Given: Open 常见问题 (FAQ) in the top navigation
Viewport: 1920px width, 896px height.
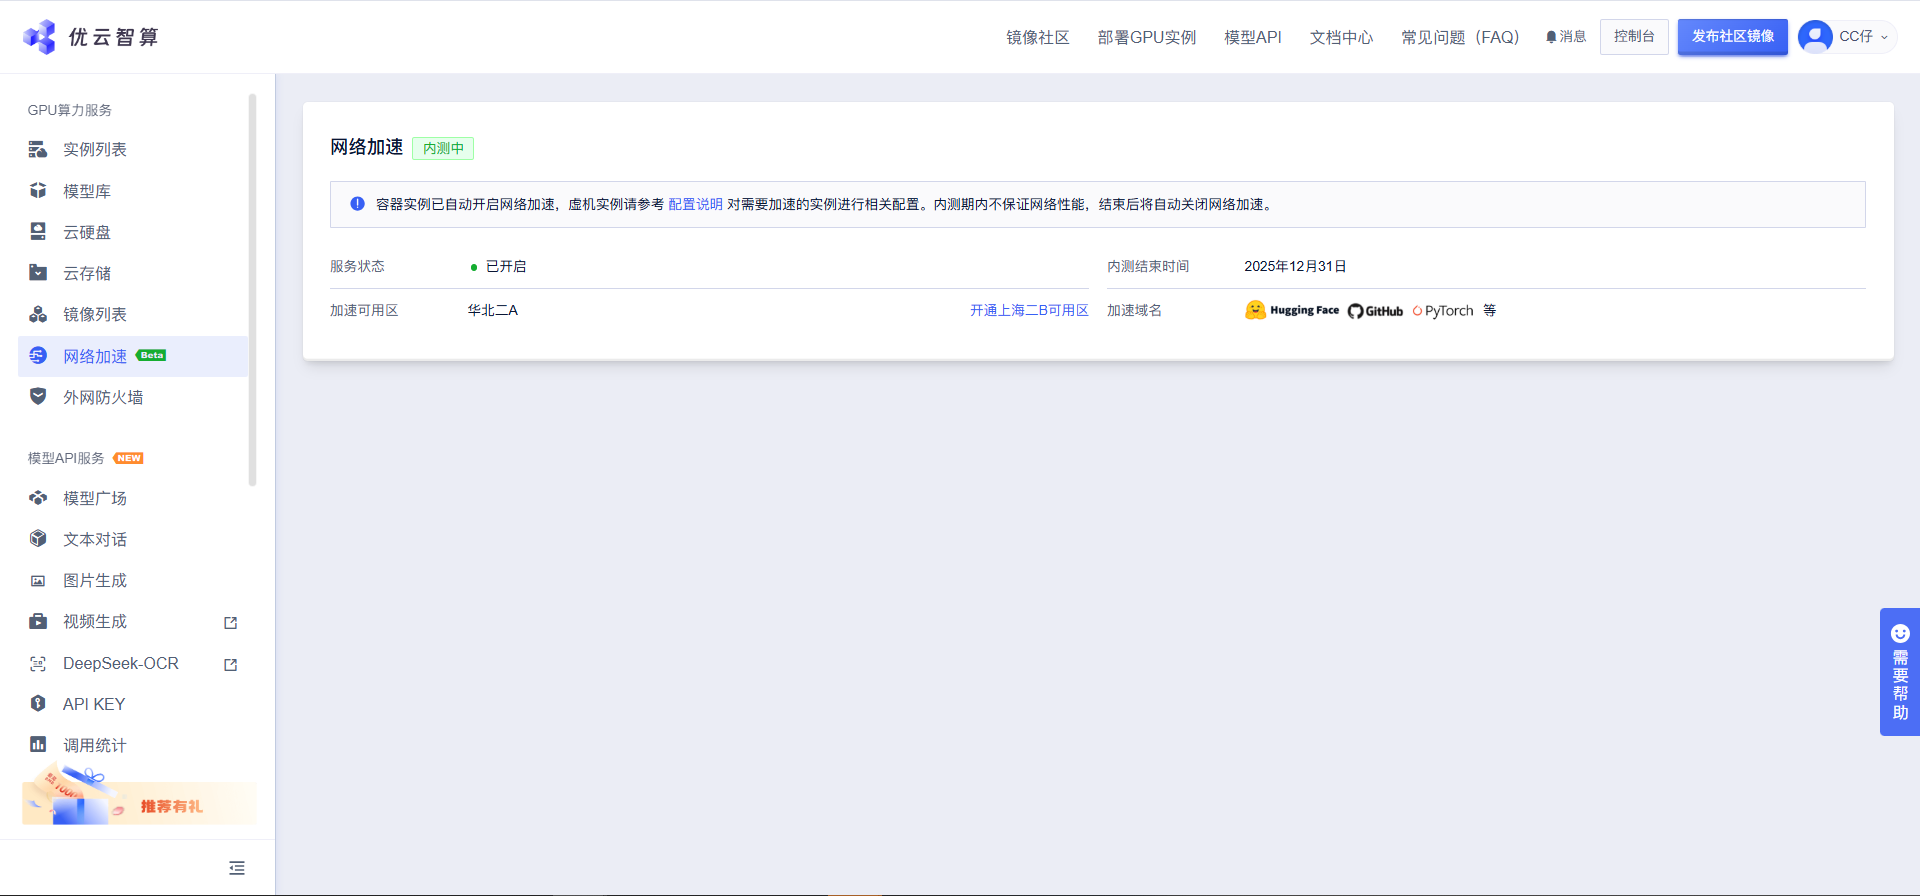Looking at the screenshot, I should coord(1460,37).
